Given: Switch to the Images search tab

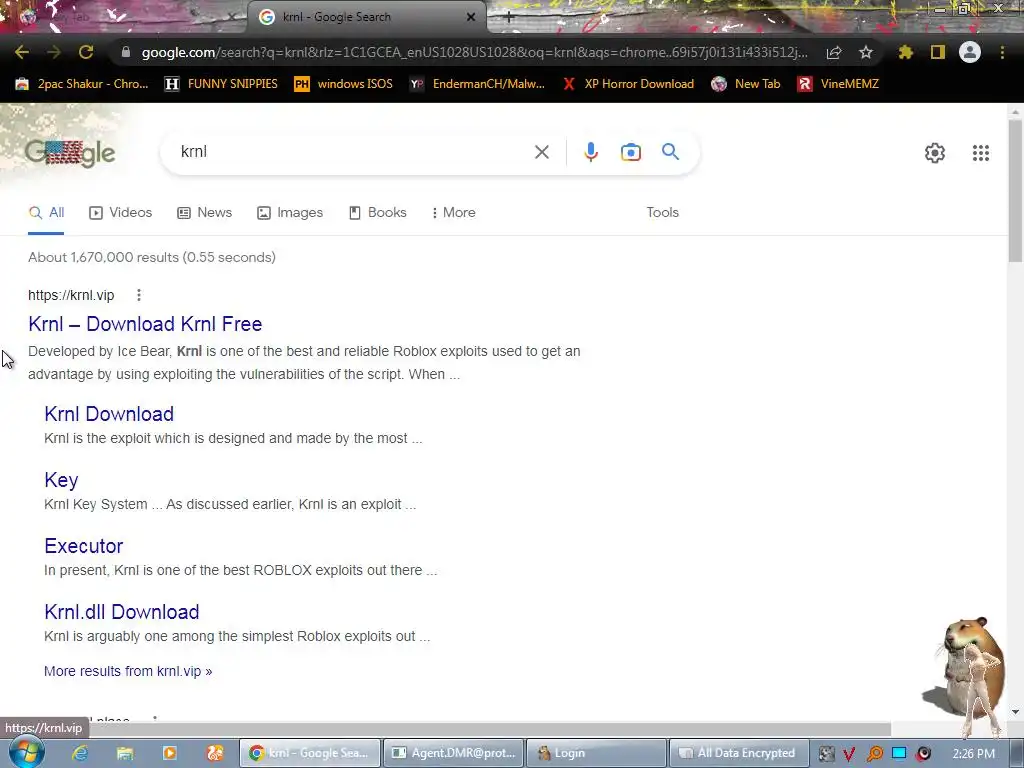Looking at the screenshot, I should (290, 212).
